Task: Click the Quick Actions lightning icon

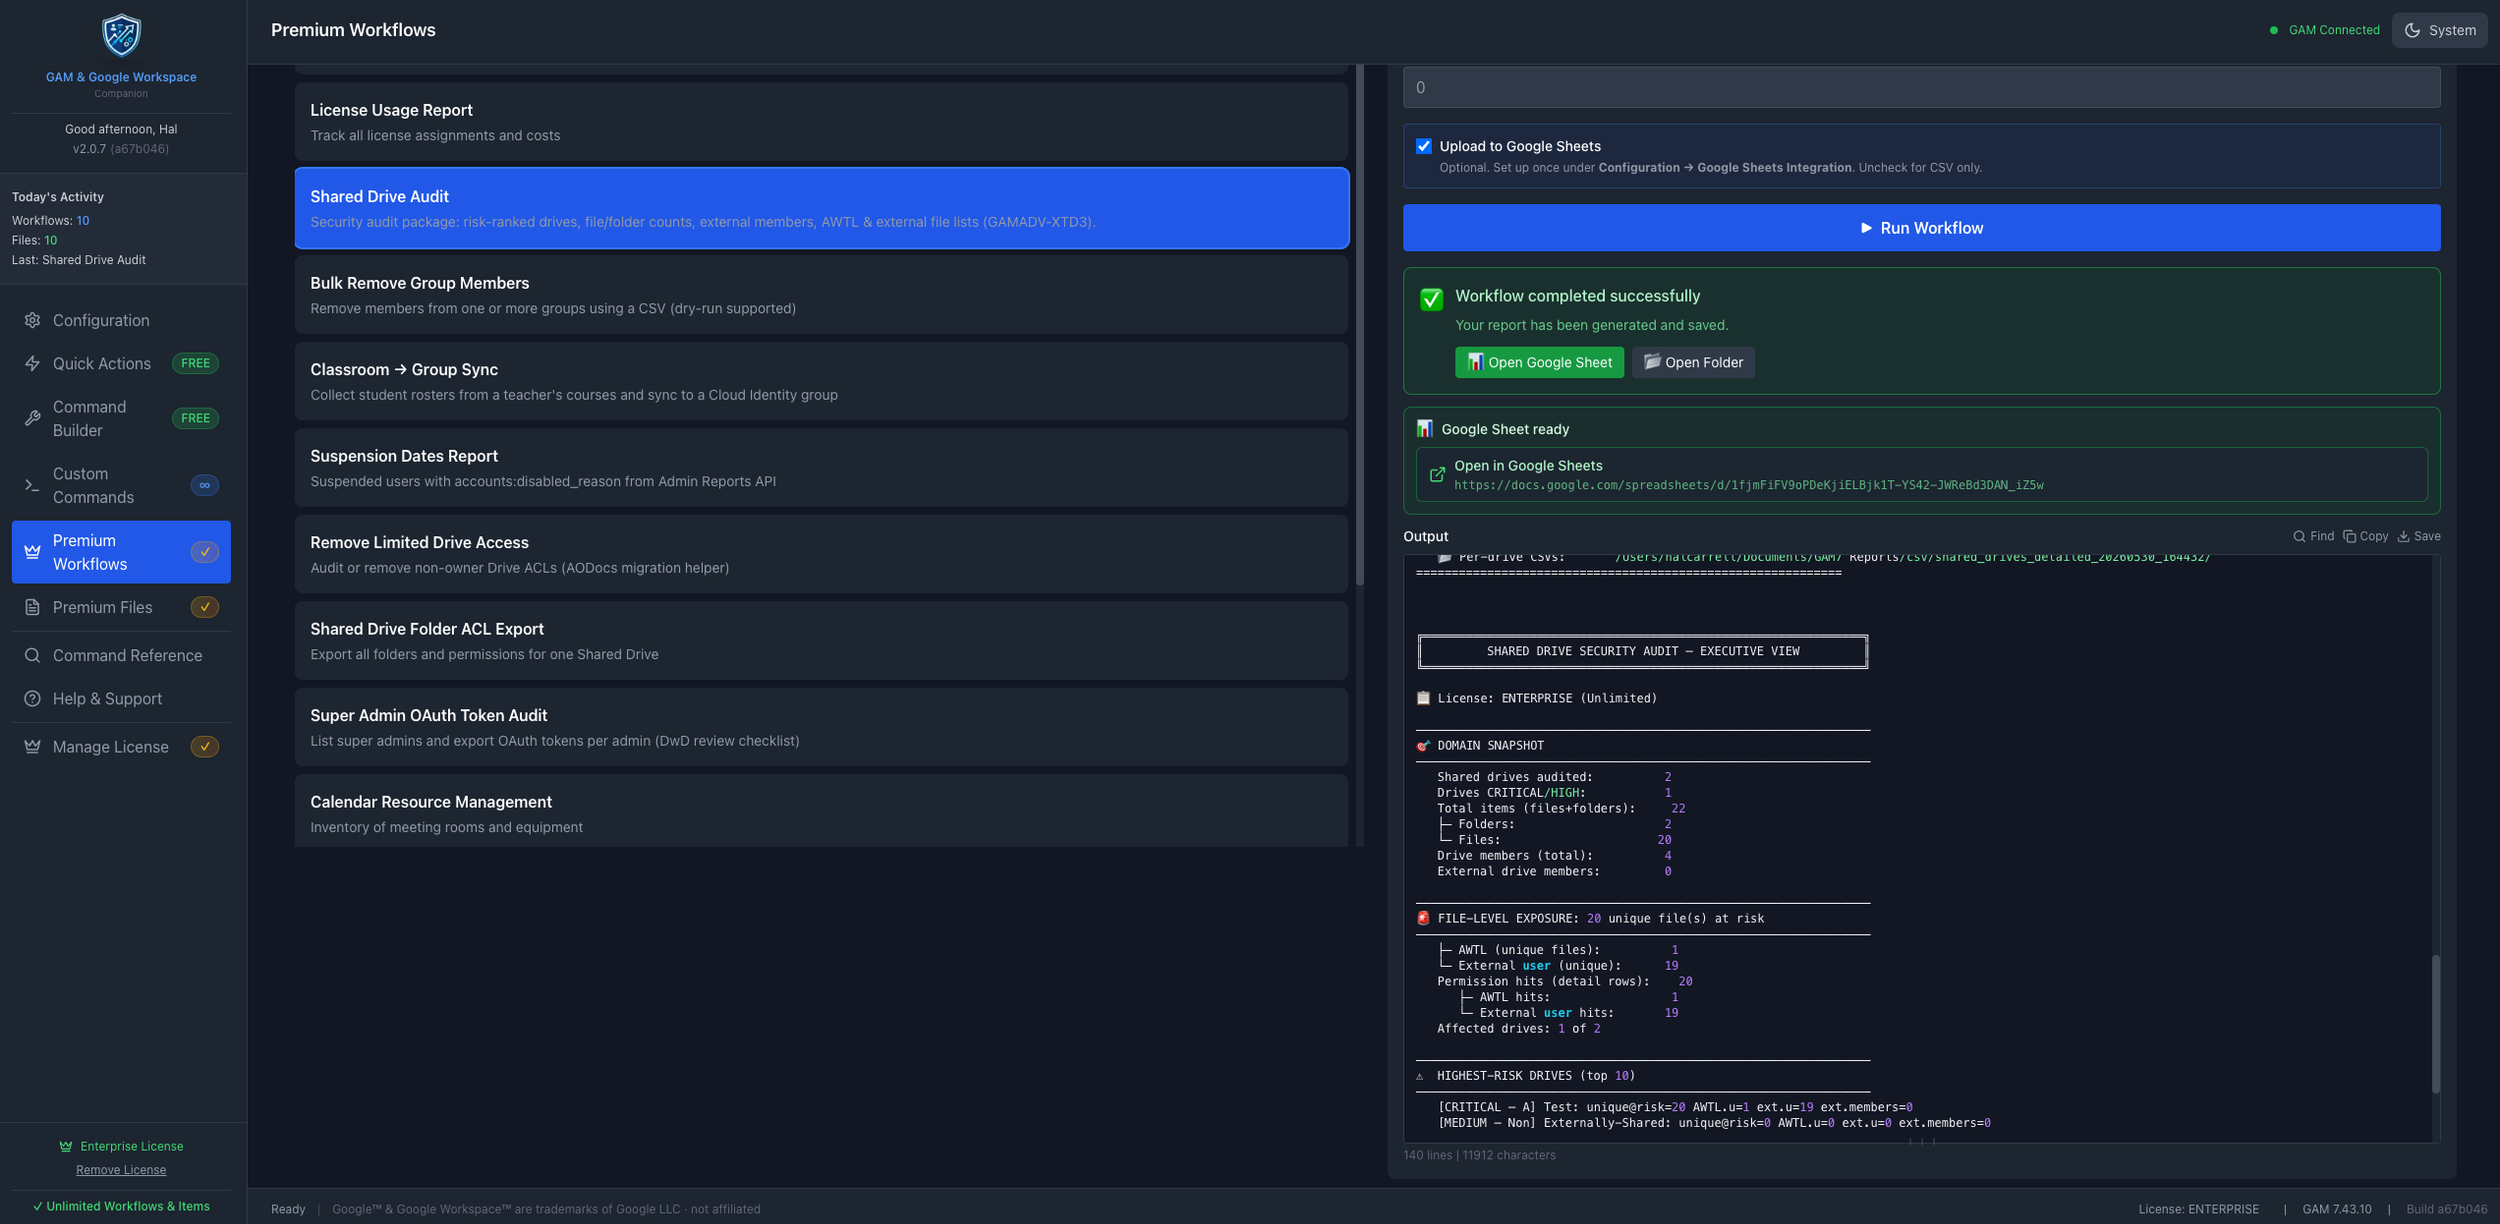Action: 32,363
